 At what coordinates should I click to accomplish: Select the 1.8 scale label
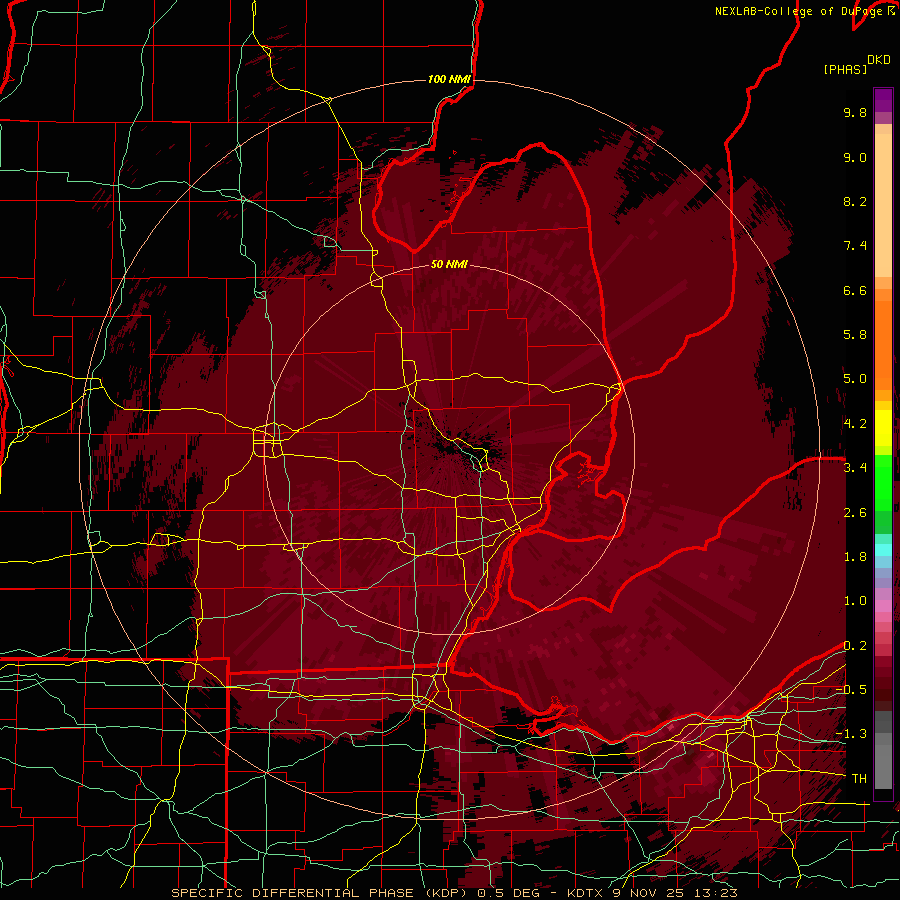(x=855, y=557)
